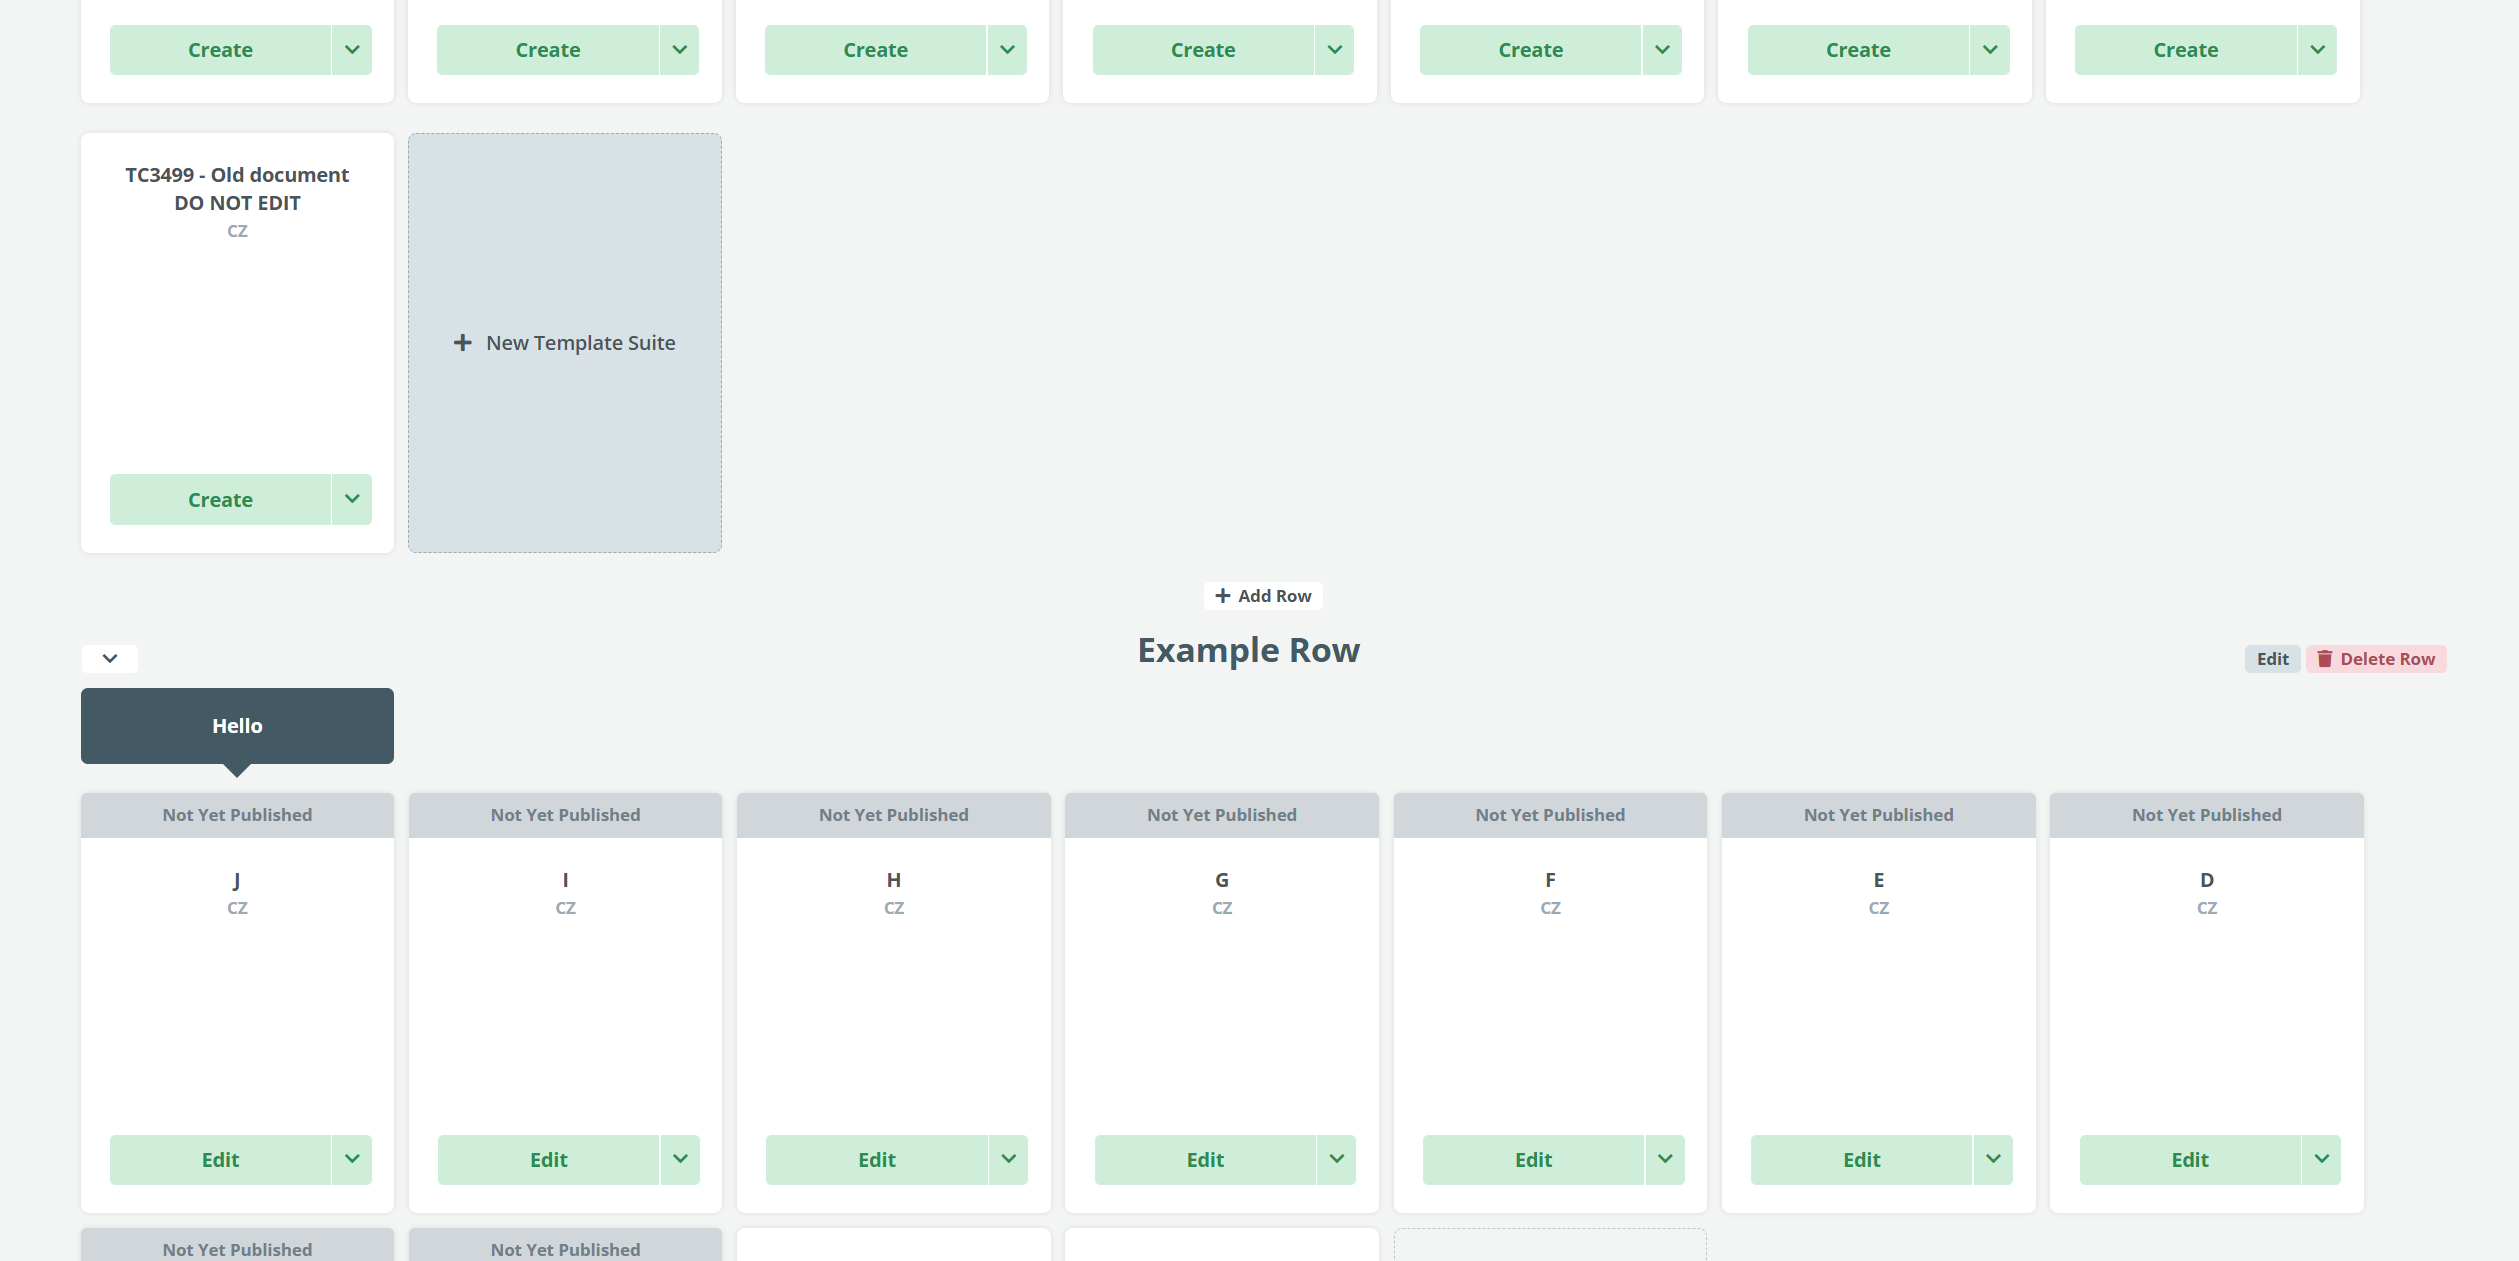
Task: Open dropdown arrow for card E Edit
Action: coord(1993,1159)
